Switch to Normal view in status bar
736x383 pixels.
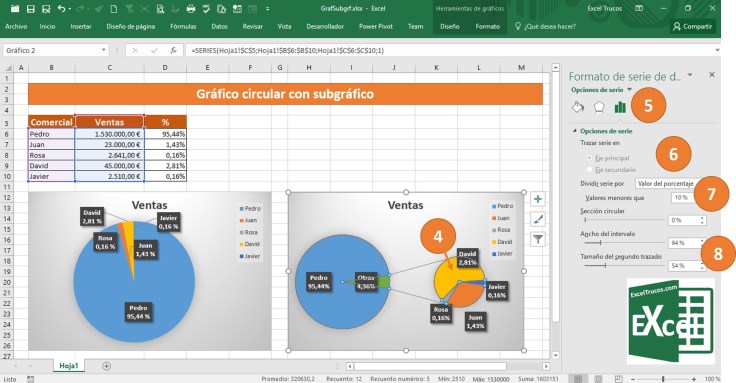coord(578,379)
